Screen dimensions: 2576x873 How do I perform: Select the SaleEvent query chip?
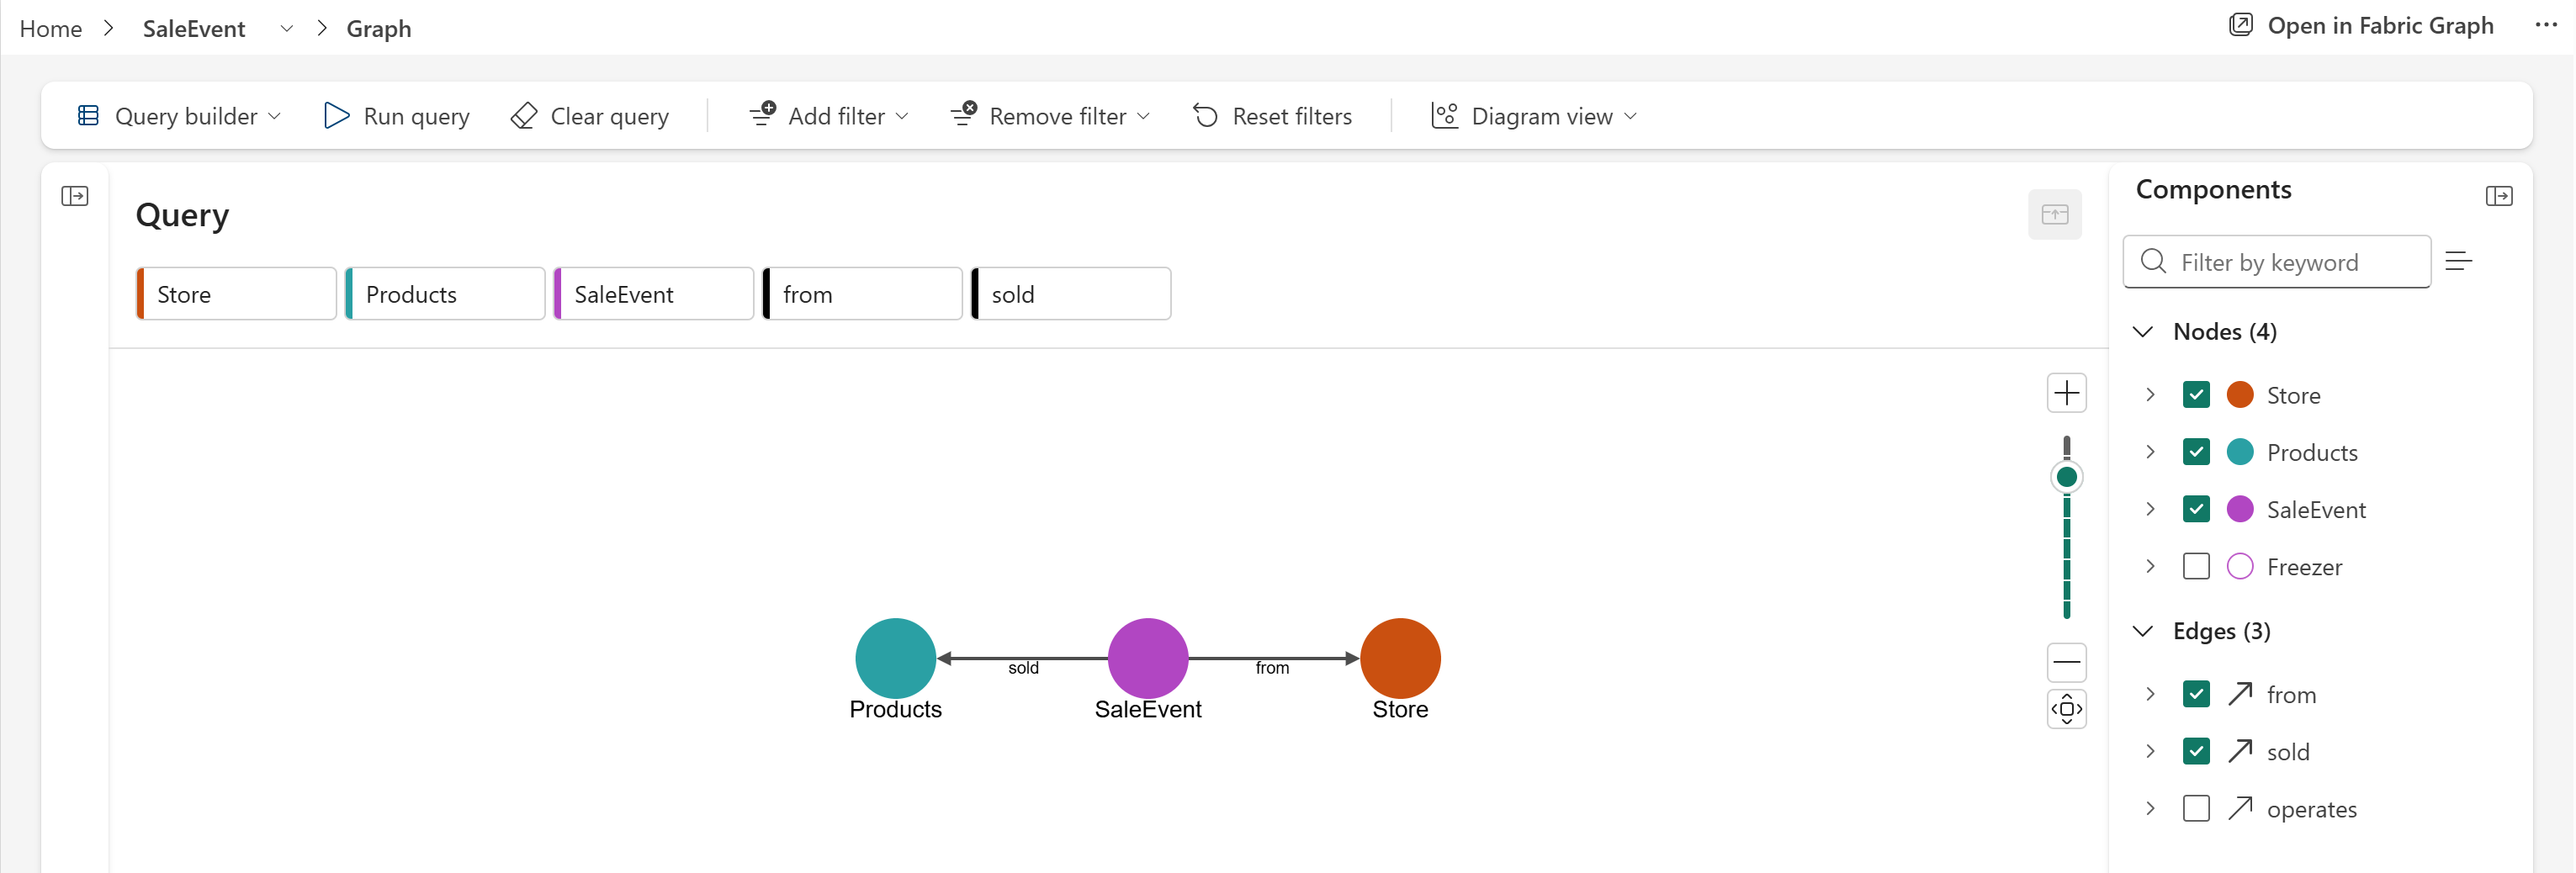(654, 294)
